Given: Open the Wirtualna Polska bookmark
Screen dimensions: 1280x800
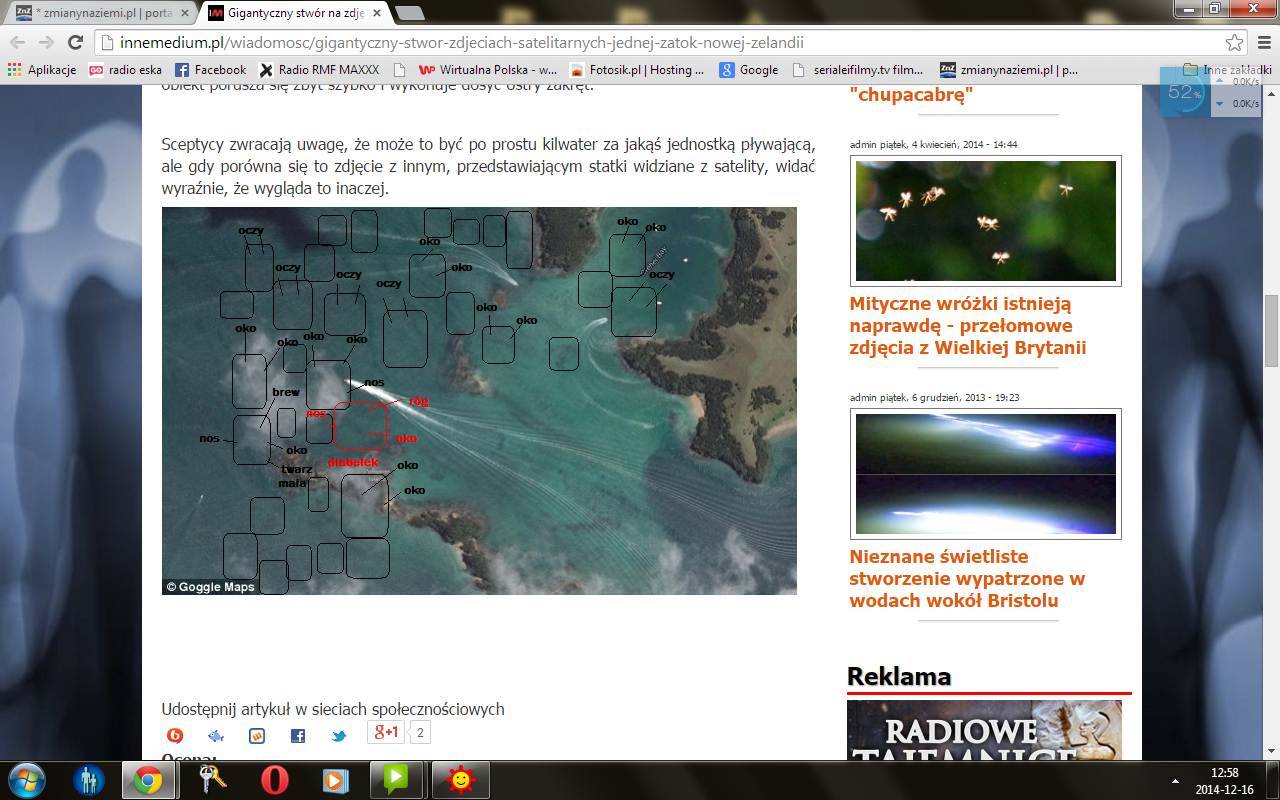Looking at the screenshot, I should (x=487, y=70).
